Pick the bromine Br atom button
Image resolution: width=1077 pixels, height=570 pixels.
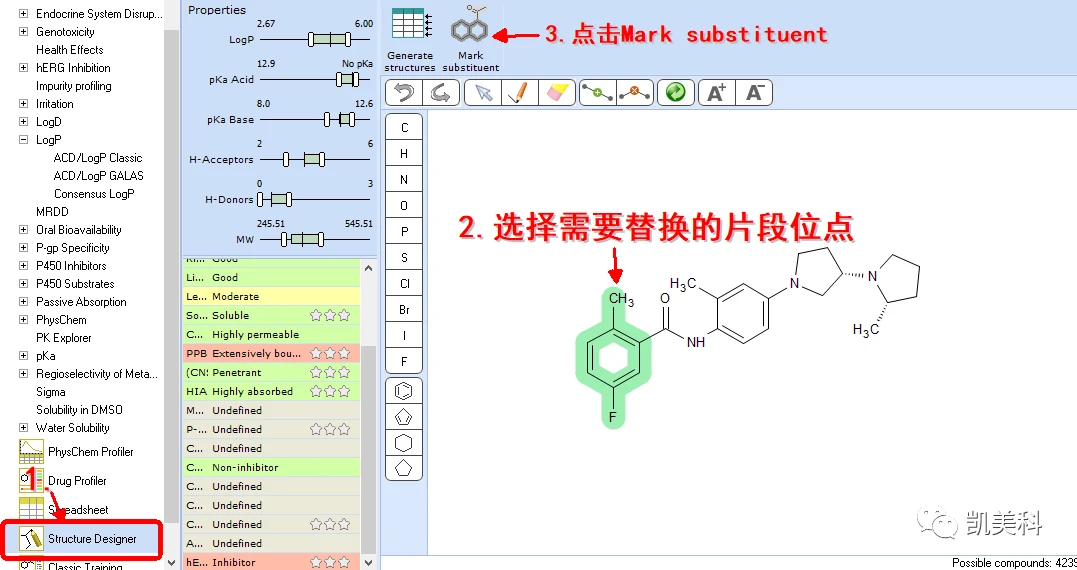404,310
